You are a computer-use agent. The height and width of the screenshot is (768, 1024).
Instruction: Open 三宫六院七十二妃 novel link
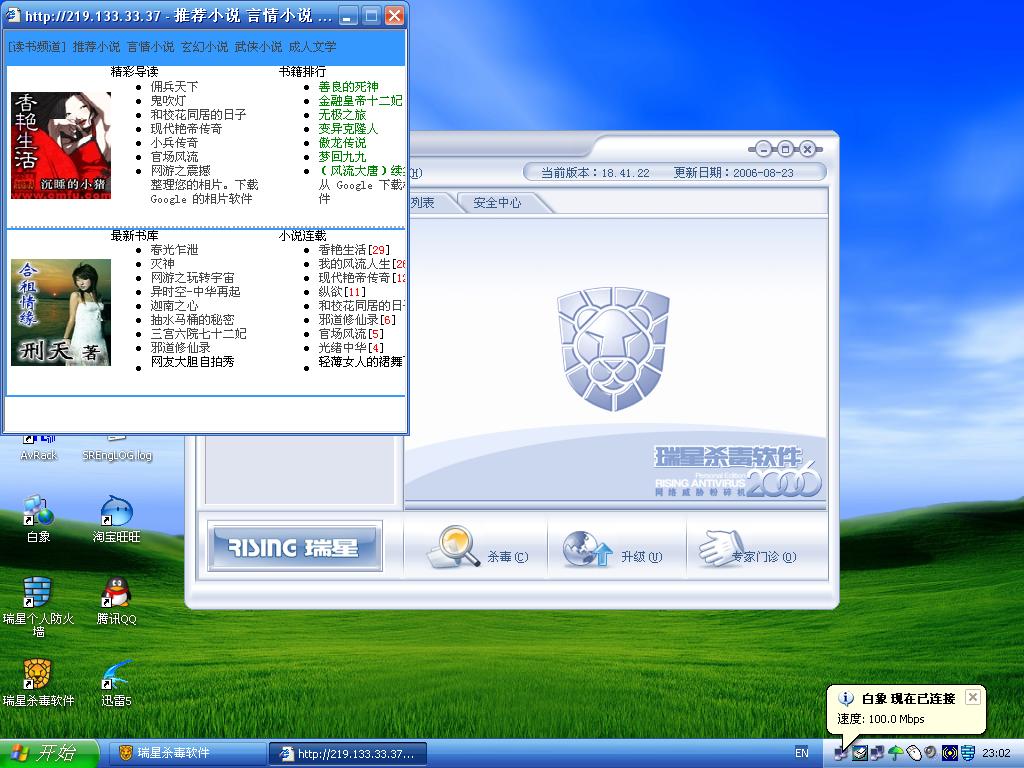(x=199, y=334)
